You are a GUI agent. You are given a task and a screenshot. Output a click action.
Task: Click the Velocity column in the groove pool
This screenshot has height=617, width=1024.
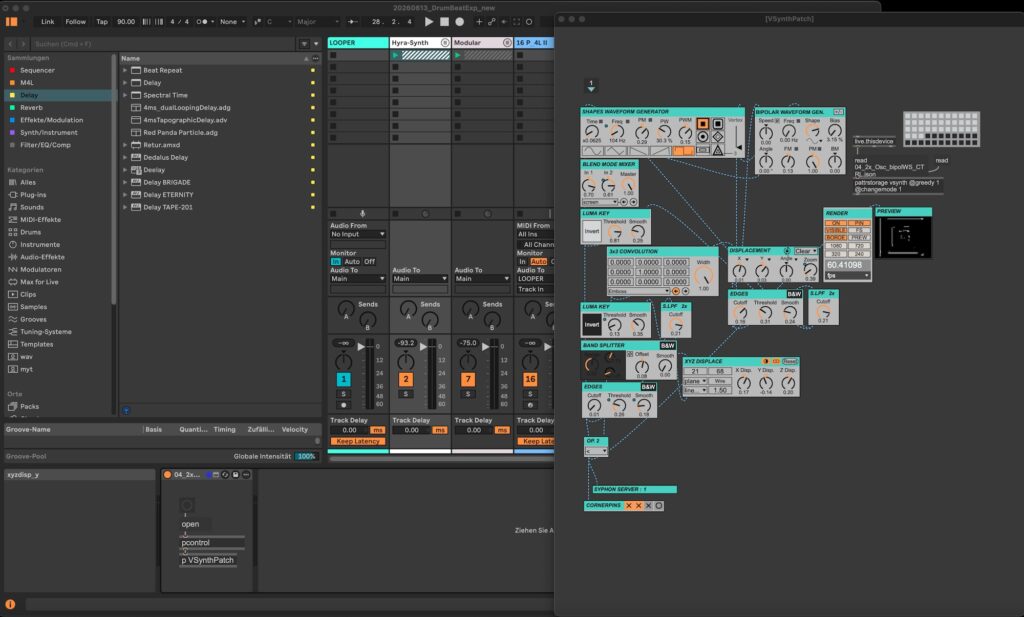(x=295, y=430)
